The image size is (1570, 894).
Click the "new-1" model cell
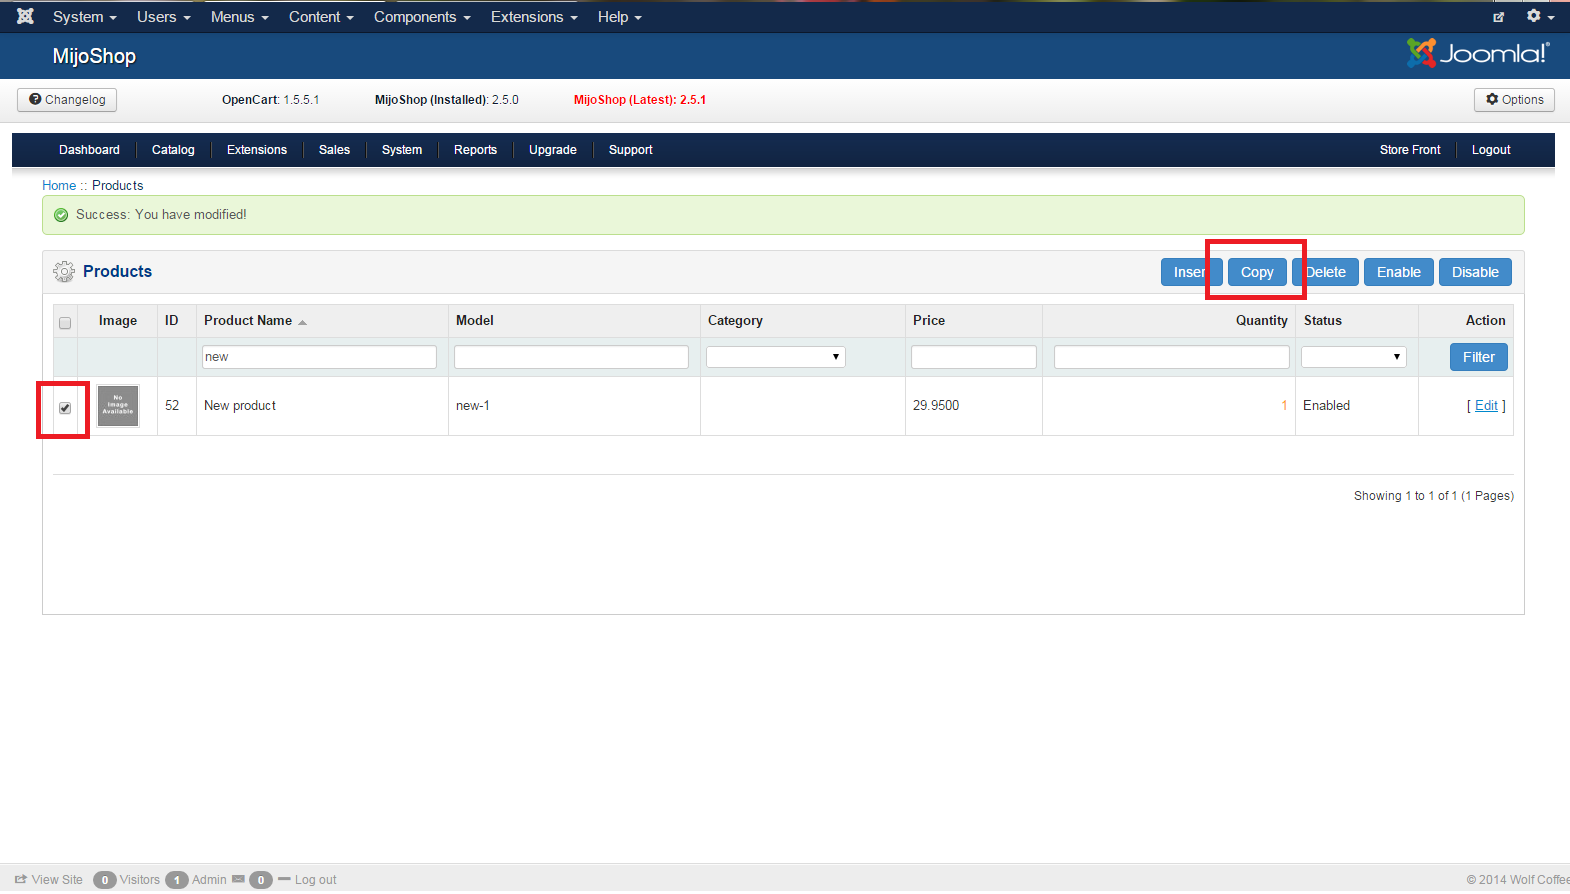[x=473, y=406]
